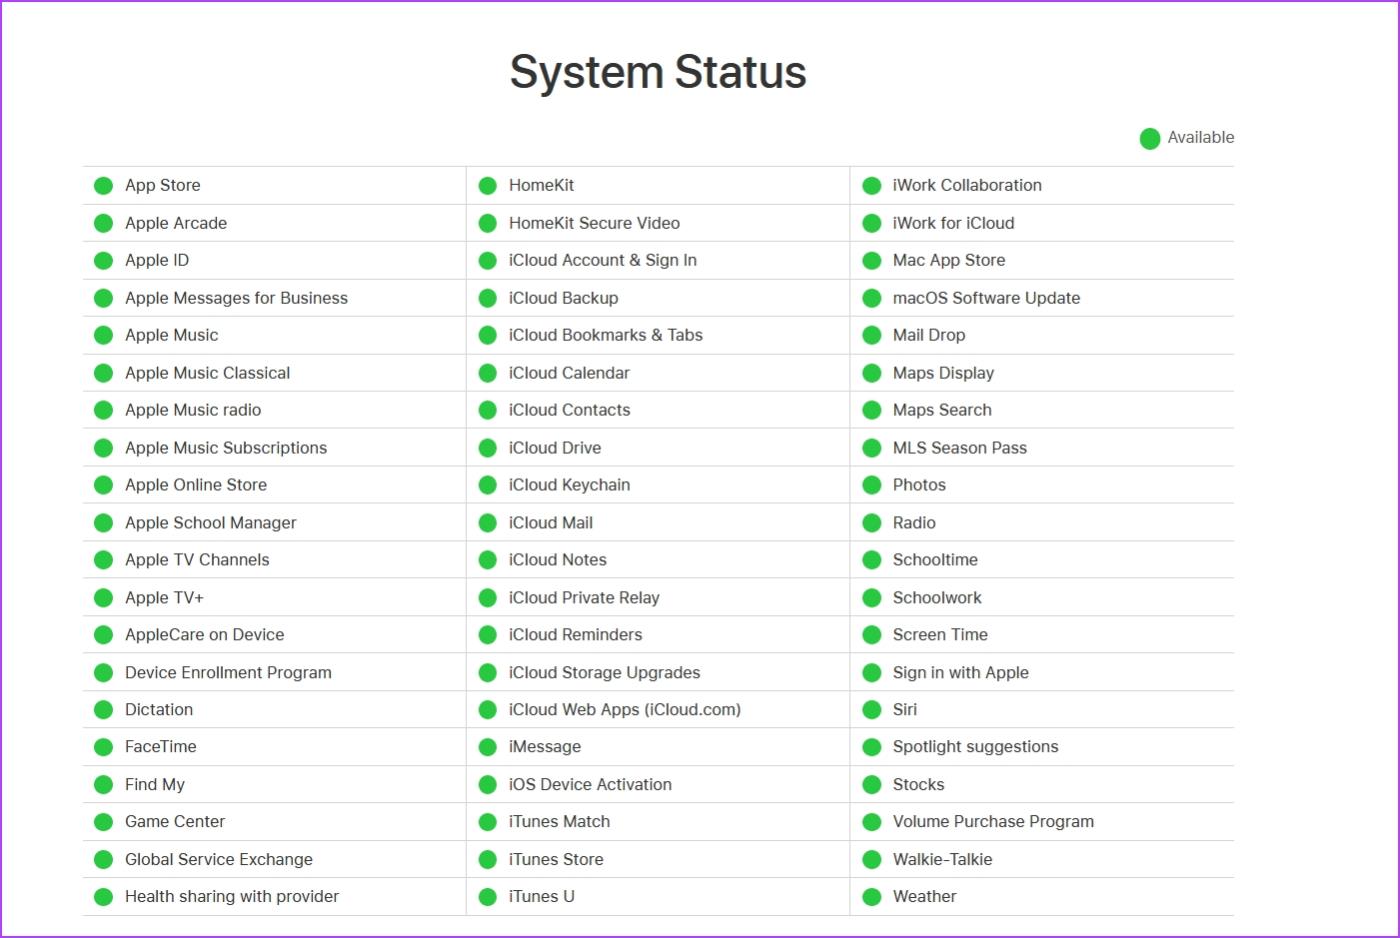Click the green dot next to HomeKit

(487, 186)
